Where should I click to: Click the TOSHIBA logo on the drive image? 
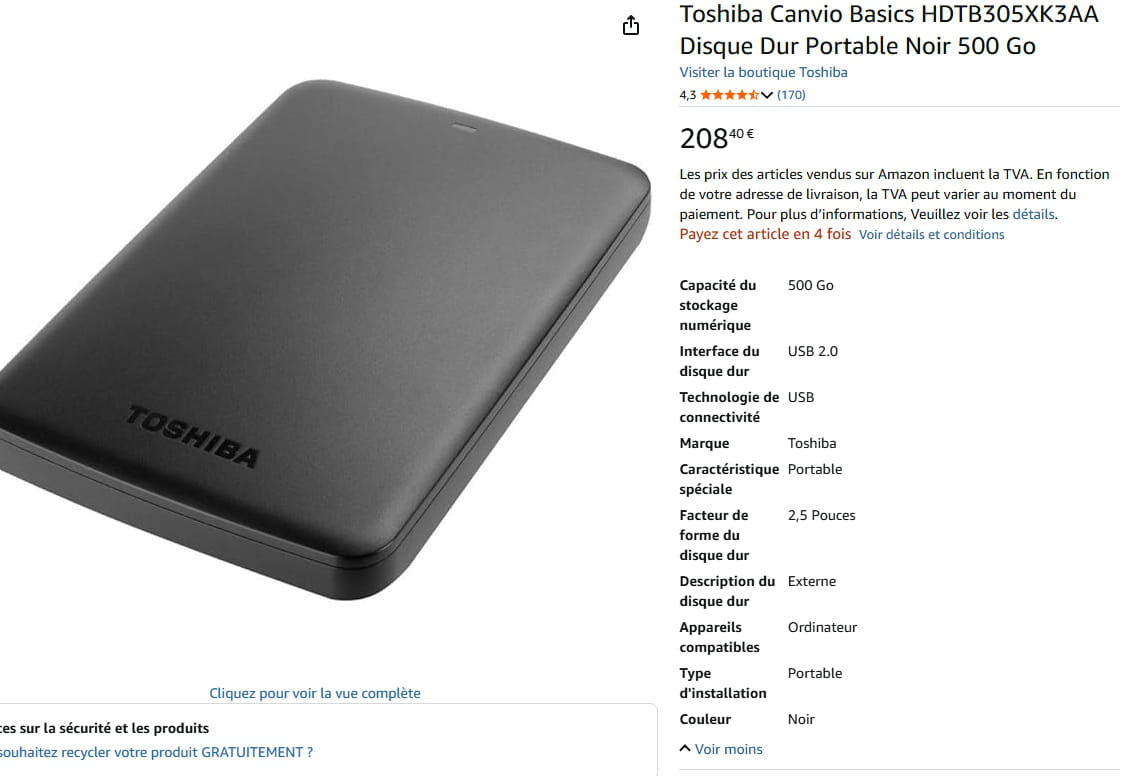click(x=192, y=436)
